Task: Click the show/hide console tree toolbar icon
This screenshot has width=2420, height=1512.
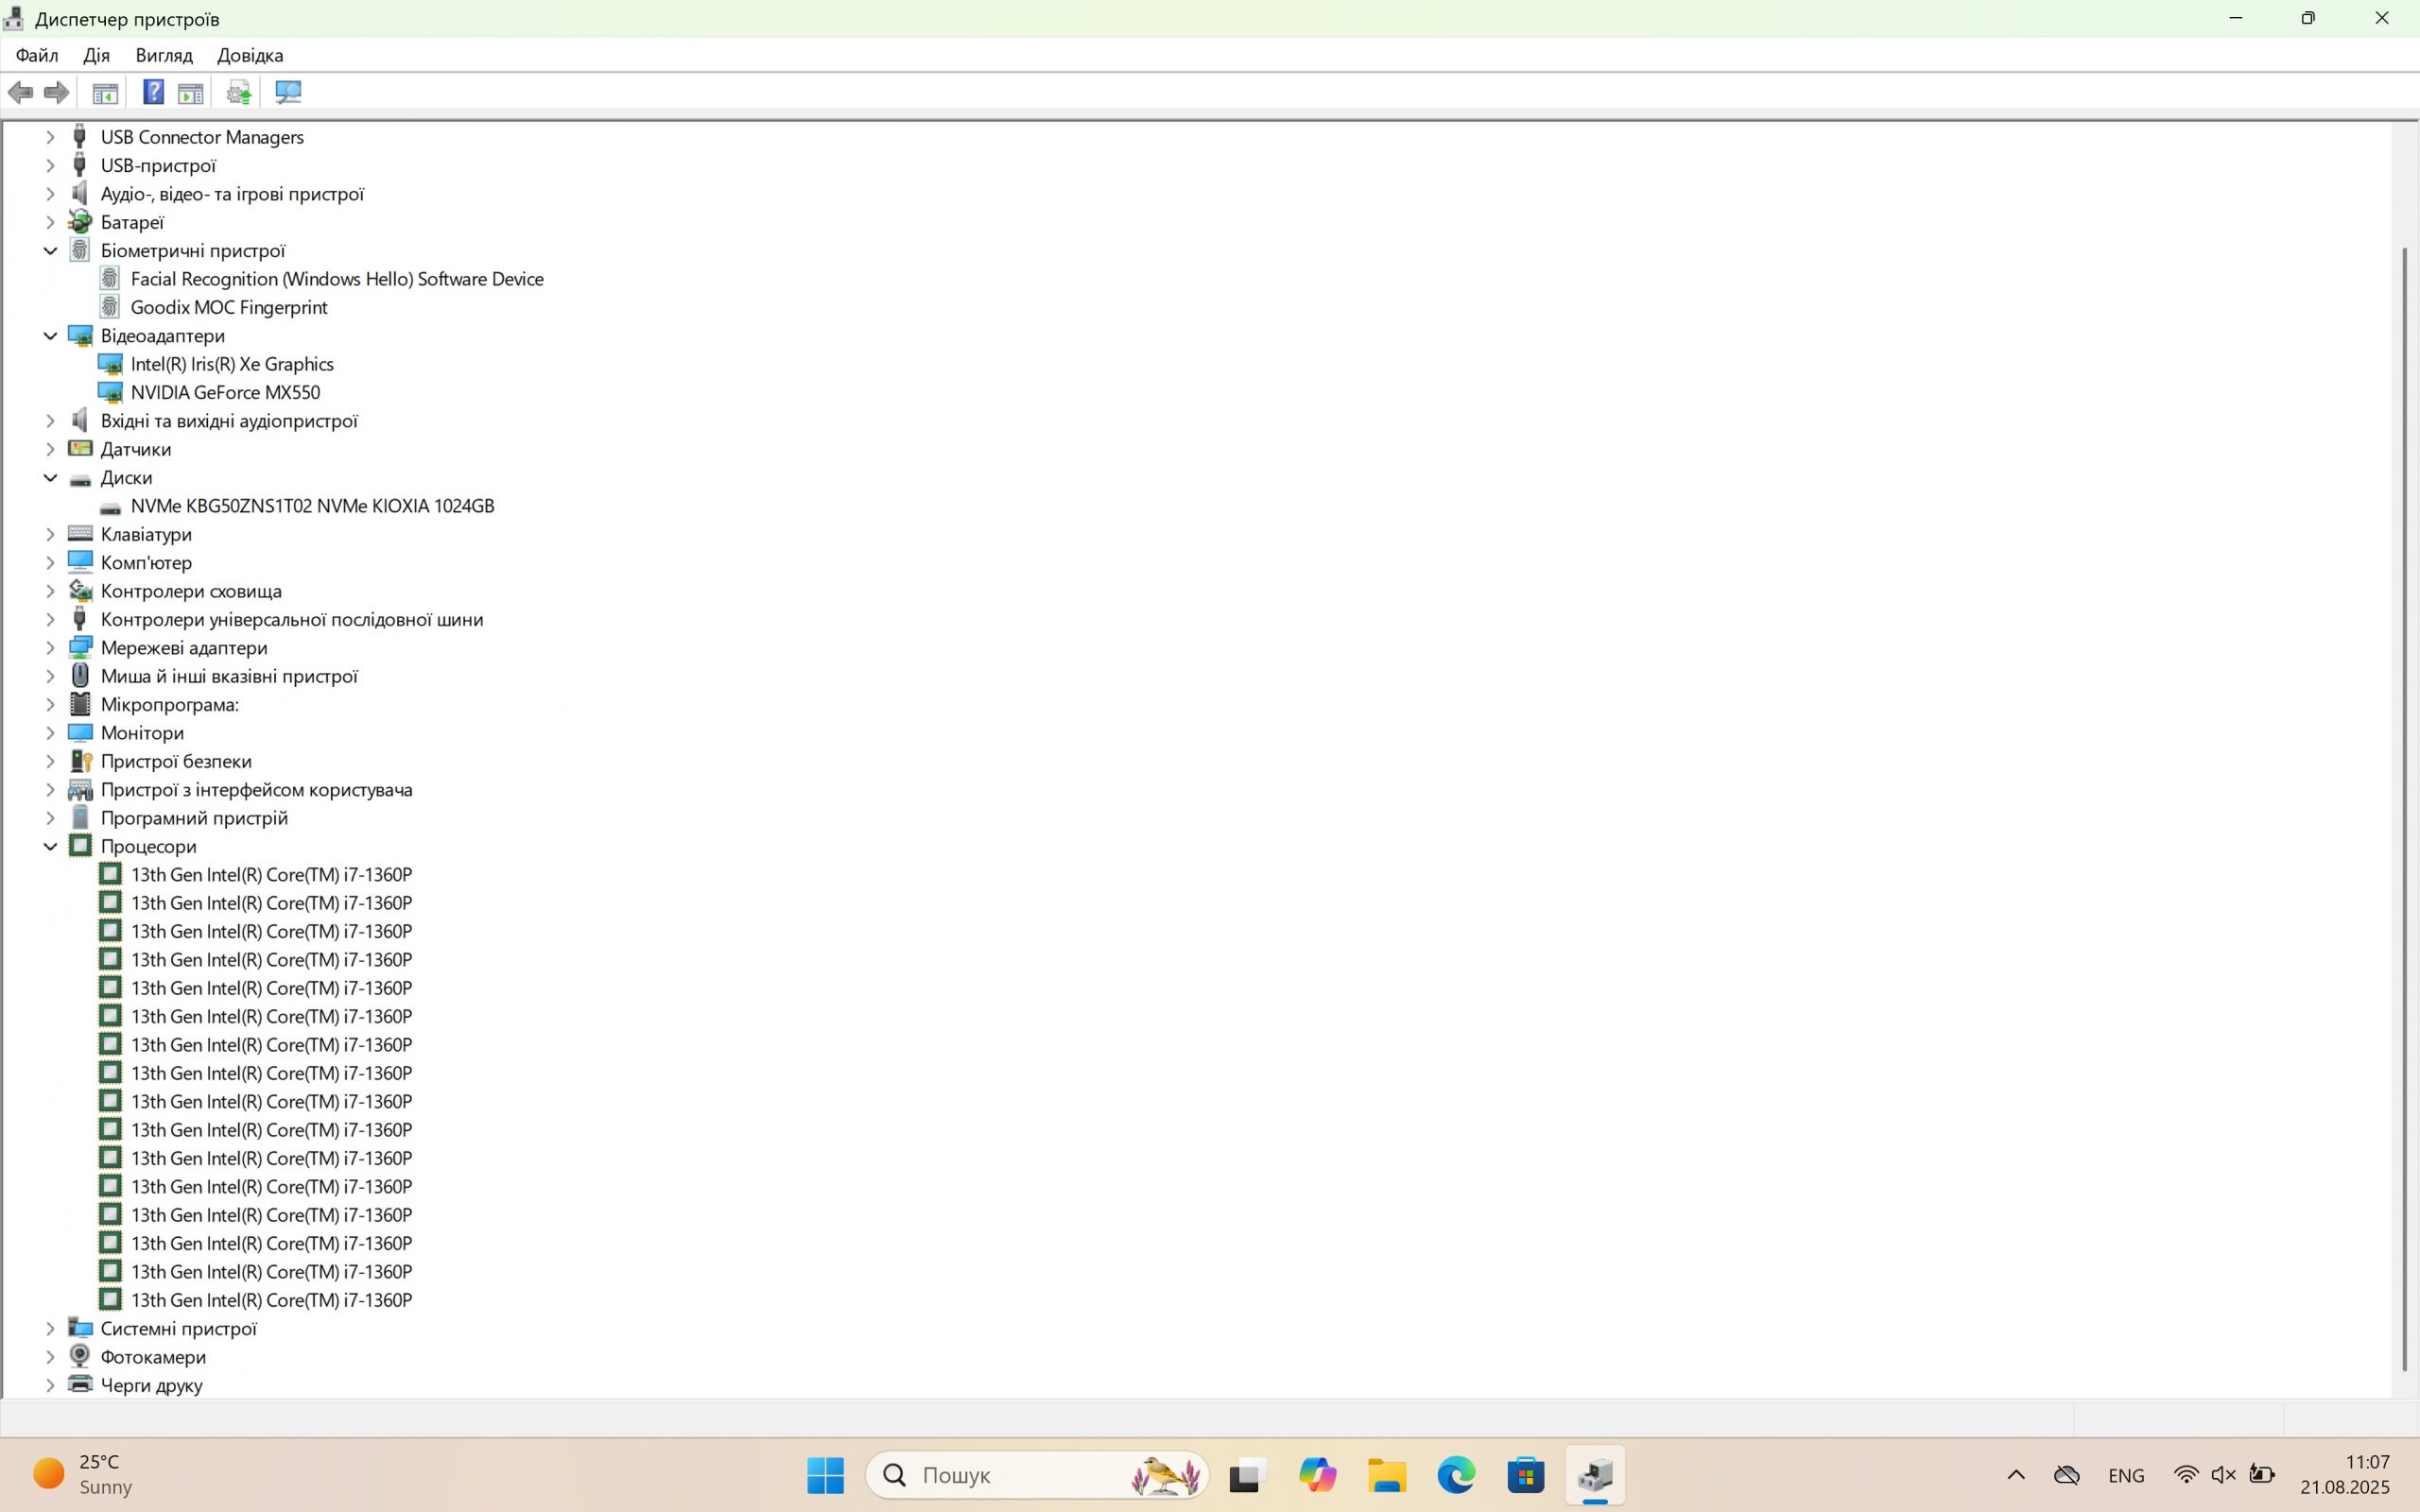Action: [x=105, y=93]
